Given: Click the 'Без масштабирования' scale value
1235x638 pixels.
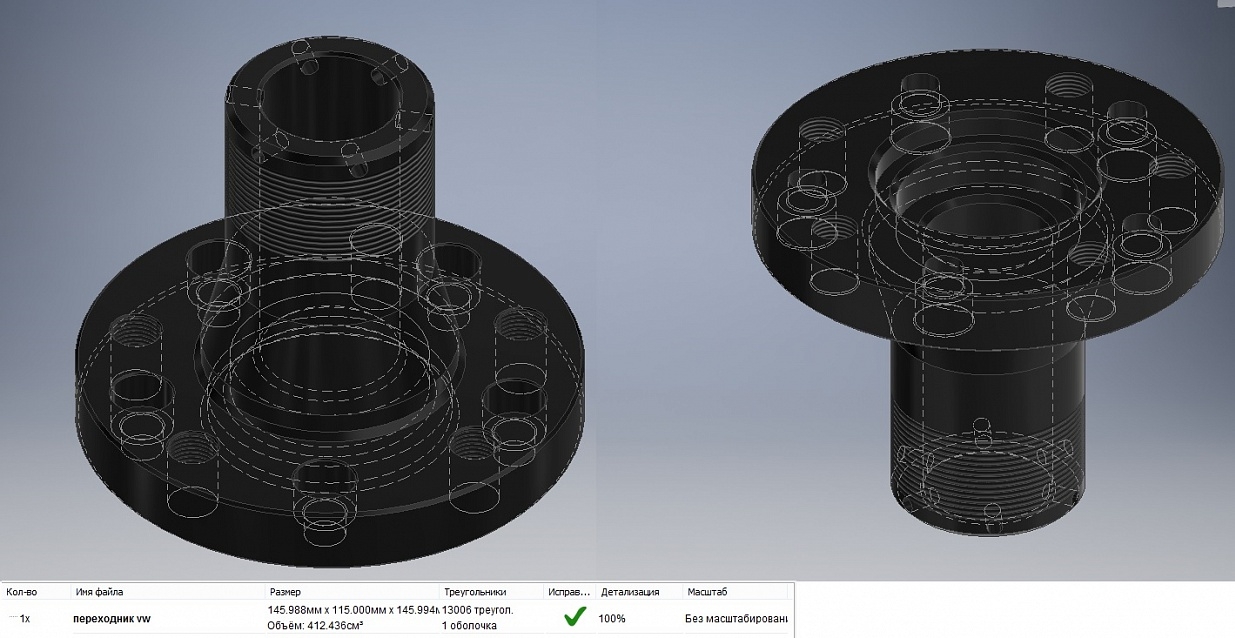Looking at the screenshot, I should click(x=737, y=619).
